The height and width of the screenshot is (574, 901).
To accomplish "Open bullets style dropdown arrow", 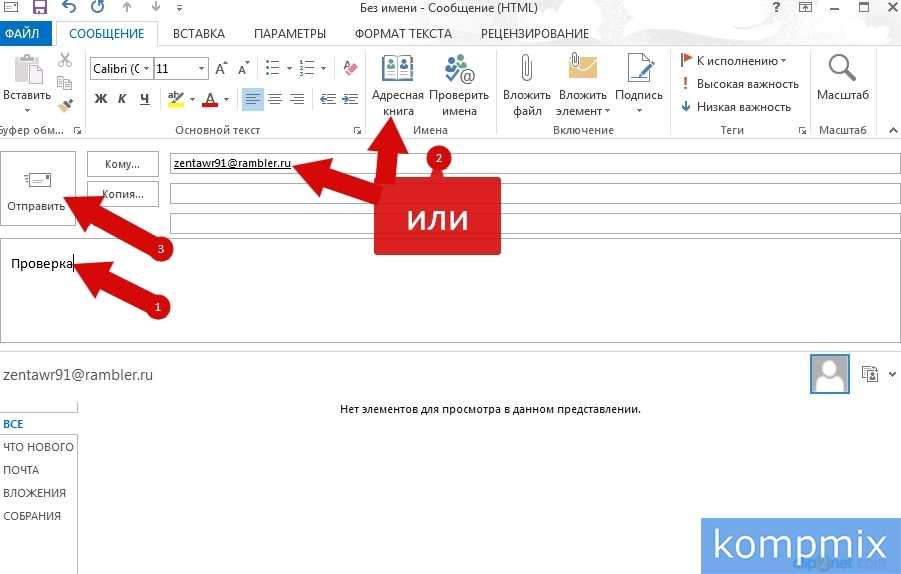I will click(289, 68).
